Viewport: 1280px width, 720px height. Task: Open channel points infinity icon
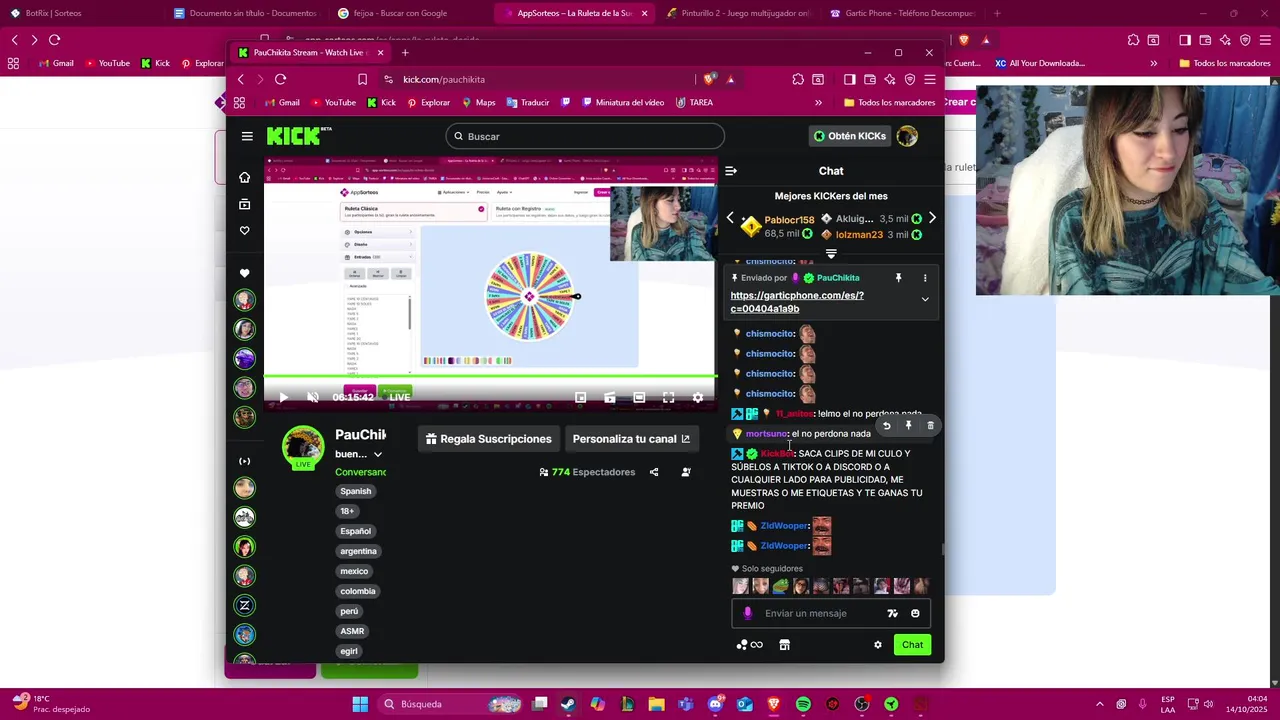tap(750, 645)
